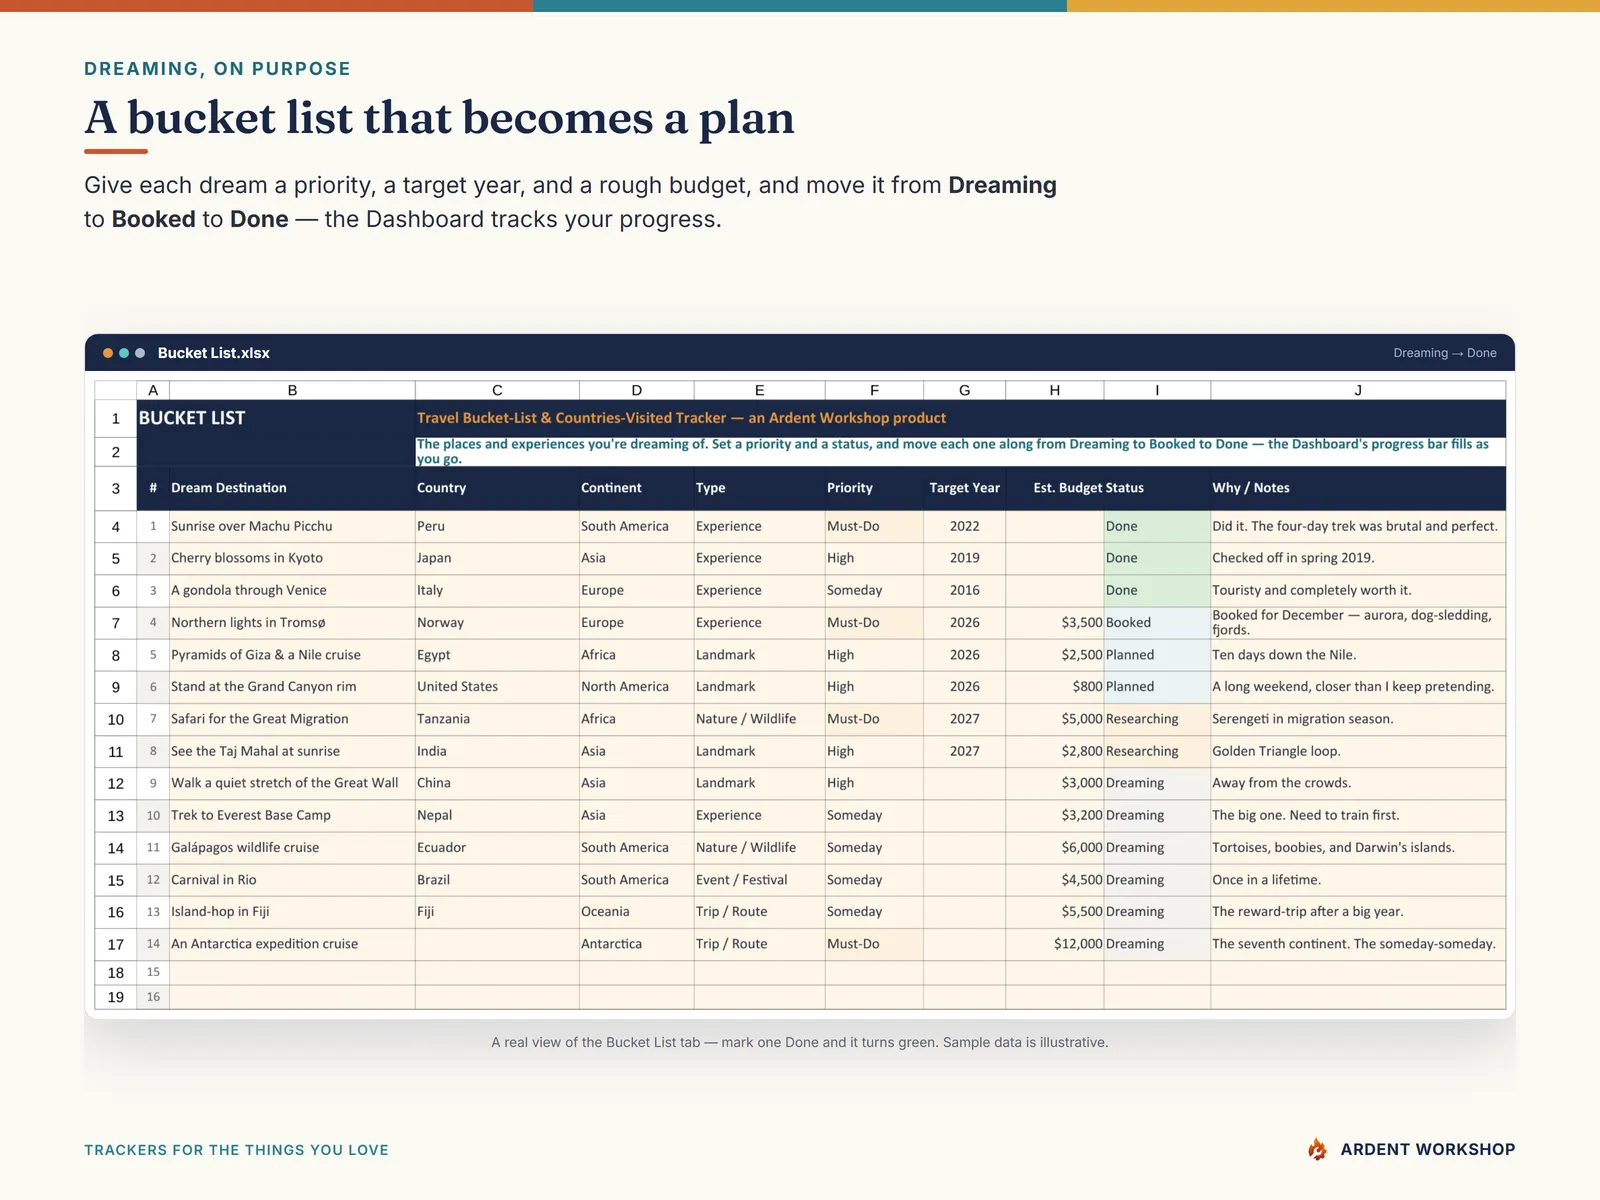
Task: Select the A gondola through Venice cell
Action: 292,590
